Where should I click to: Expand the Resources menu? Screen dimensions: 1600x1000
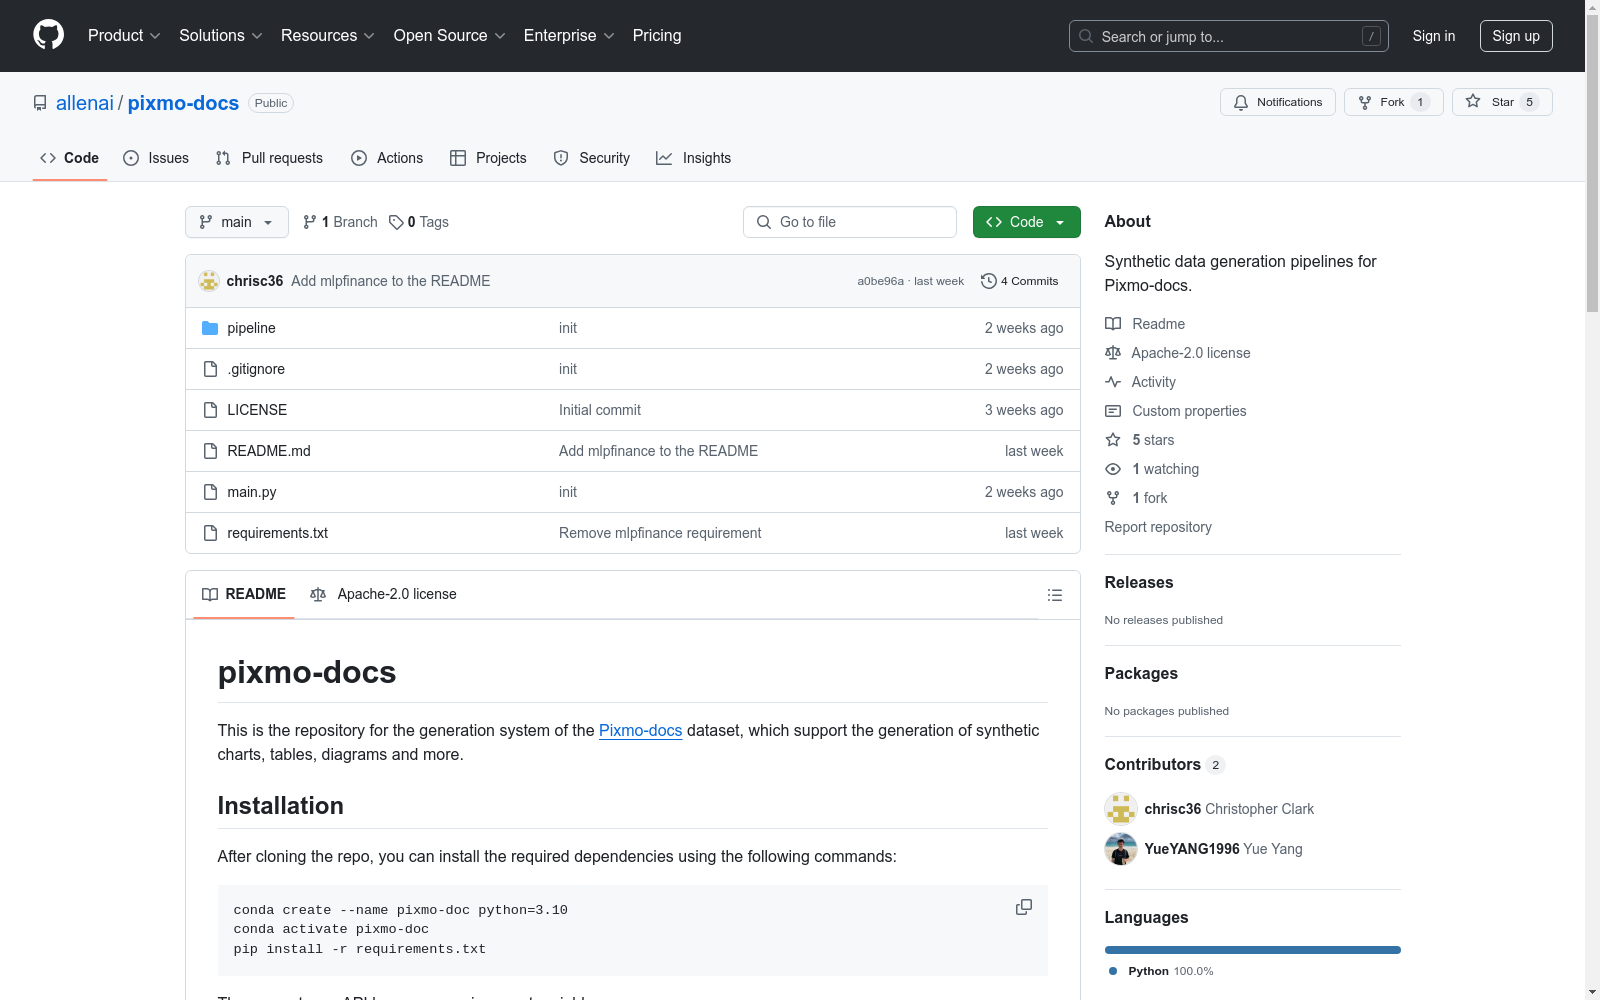click(328, 36)
